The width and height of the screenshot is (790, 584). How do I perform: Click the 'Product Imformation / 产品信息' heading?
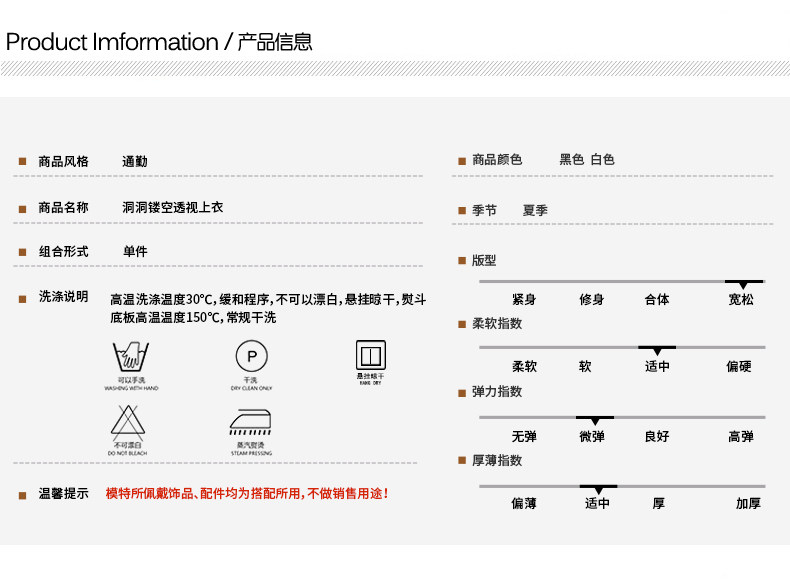point(159,42)
